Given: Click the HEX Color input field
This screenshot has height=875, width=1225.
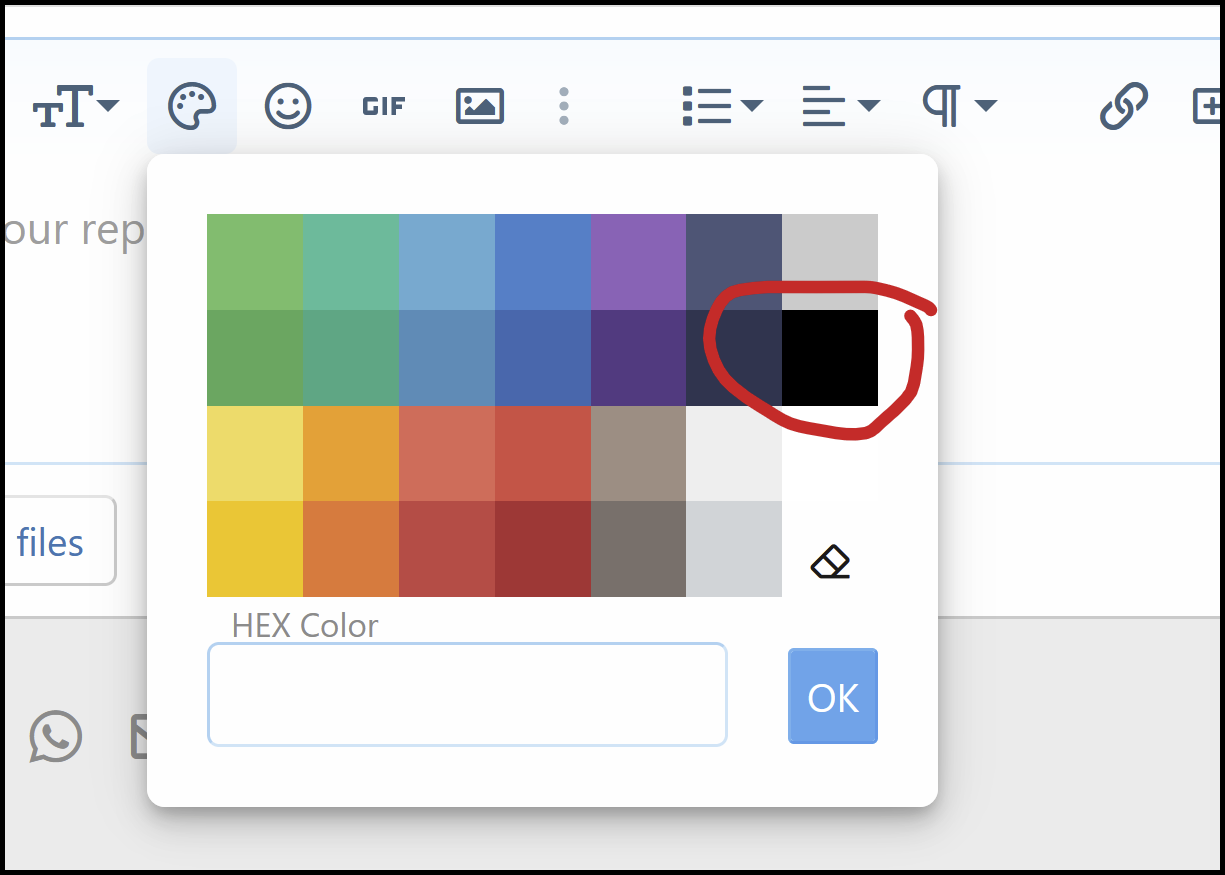Looking at the screenshot, I should tap(467, 695).
